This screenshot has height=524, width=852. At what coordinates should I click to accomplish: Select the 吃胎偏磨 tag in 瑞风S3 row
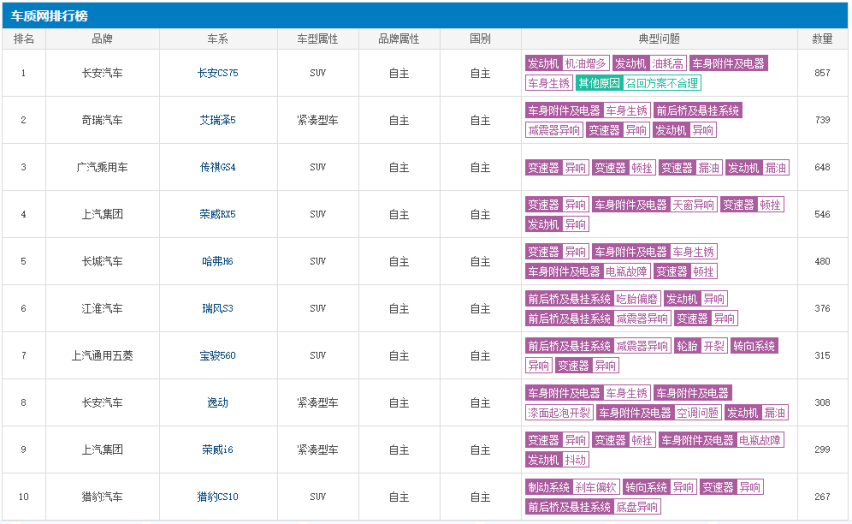636,299
